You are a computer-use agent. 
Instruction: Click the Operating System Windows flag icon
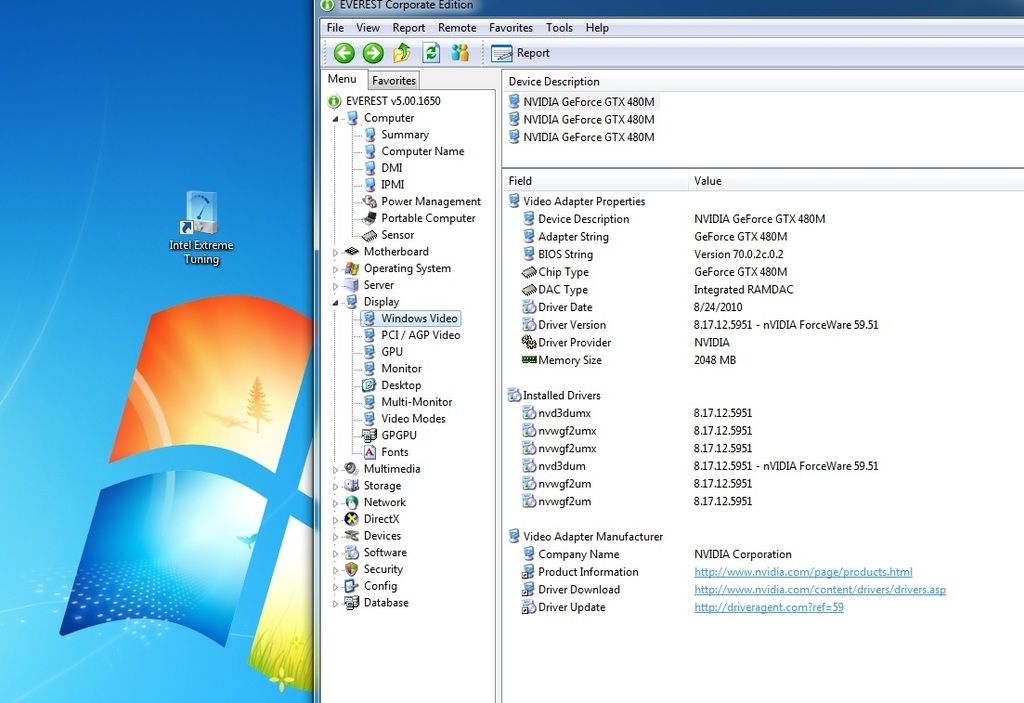pos(352,268)
